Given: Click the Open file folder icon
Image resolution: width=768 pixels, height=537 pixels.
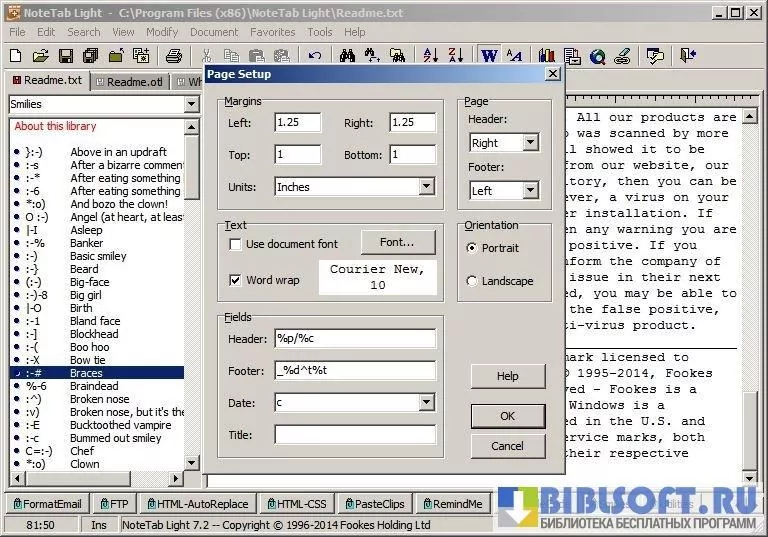Looking at the screenshot, I should [41, 56].
